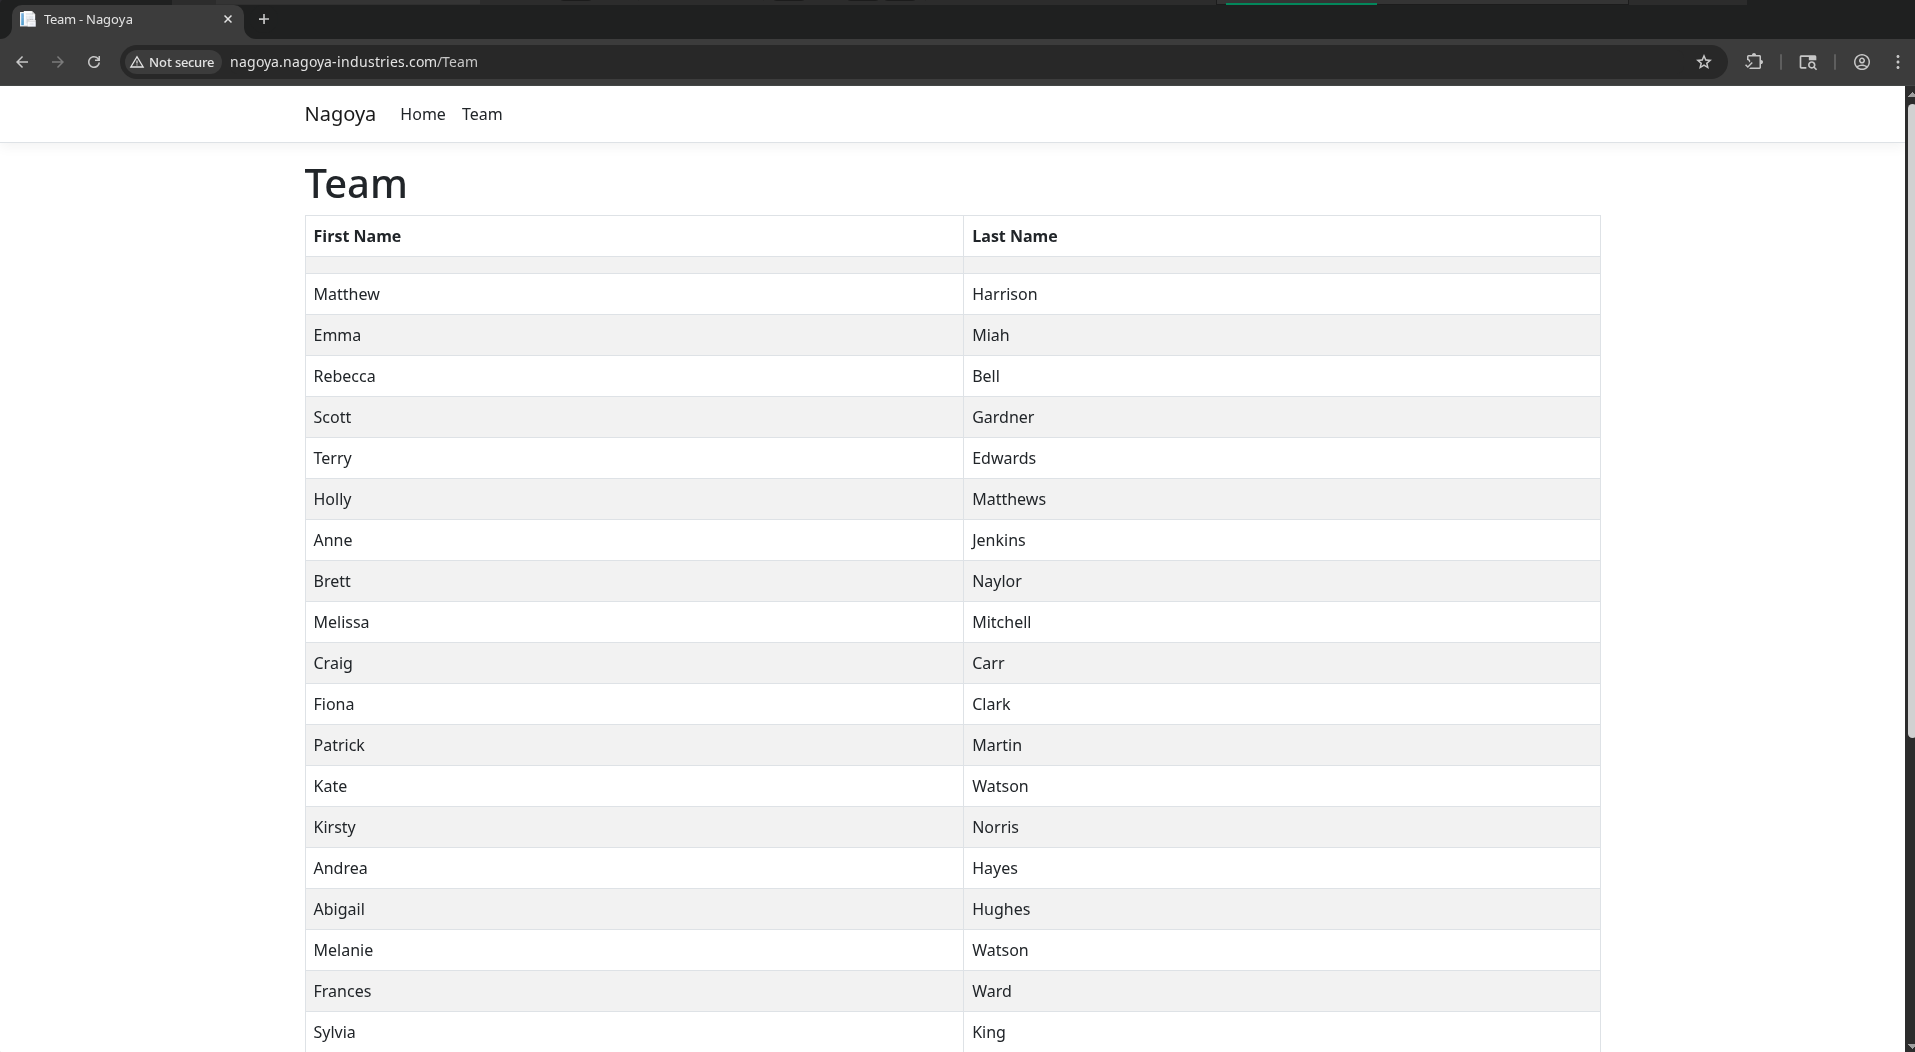This screenshot has height=1052, width=1915.
Task: Open a new tab with plus button
Action: click(264, 19)
